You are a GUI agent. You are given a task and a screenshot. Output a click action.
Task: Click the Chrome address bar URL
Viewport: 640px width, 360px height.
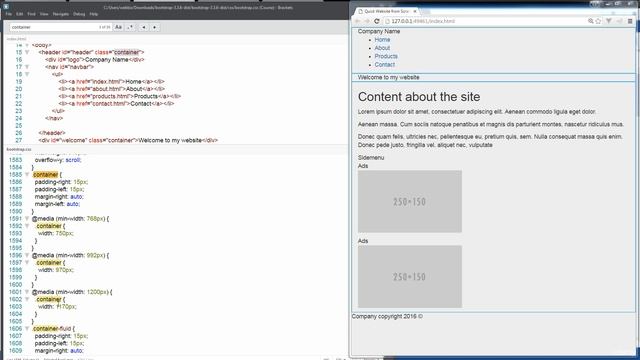423,21
